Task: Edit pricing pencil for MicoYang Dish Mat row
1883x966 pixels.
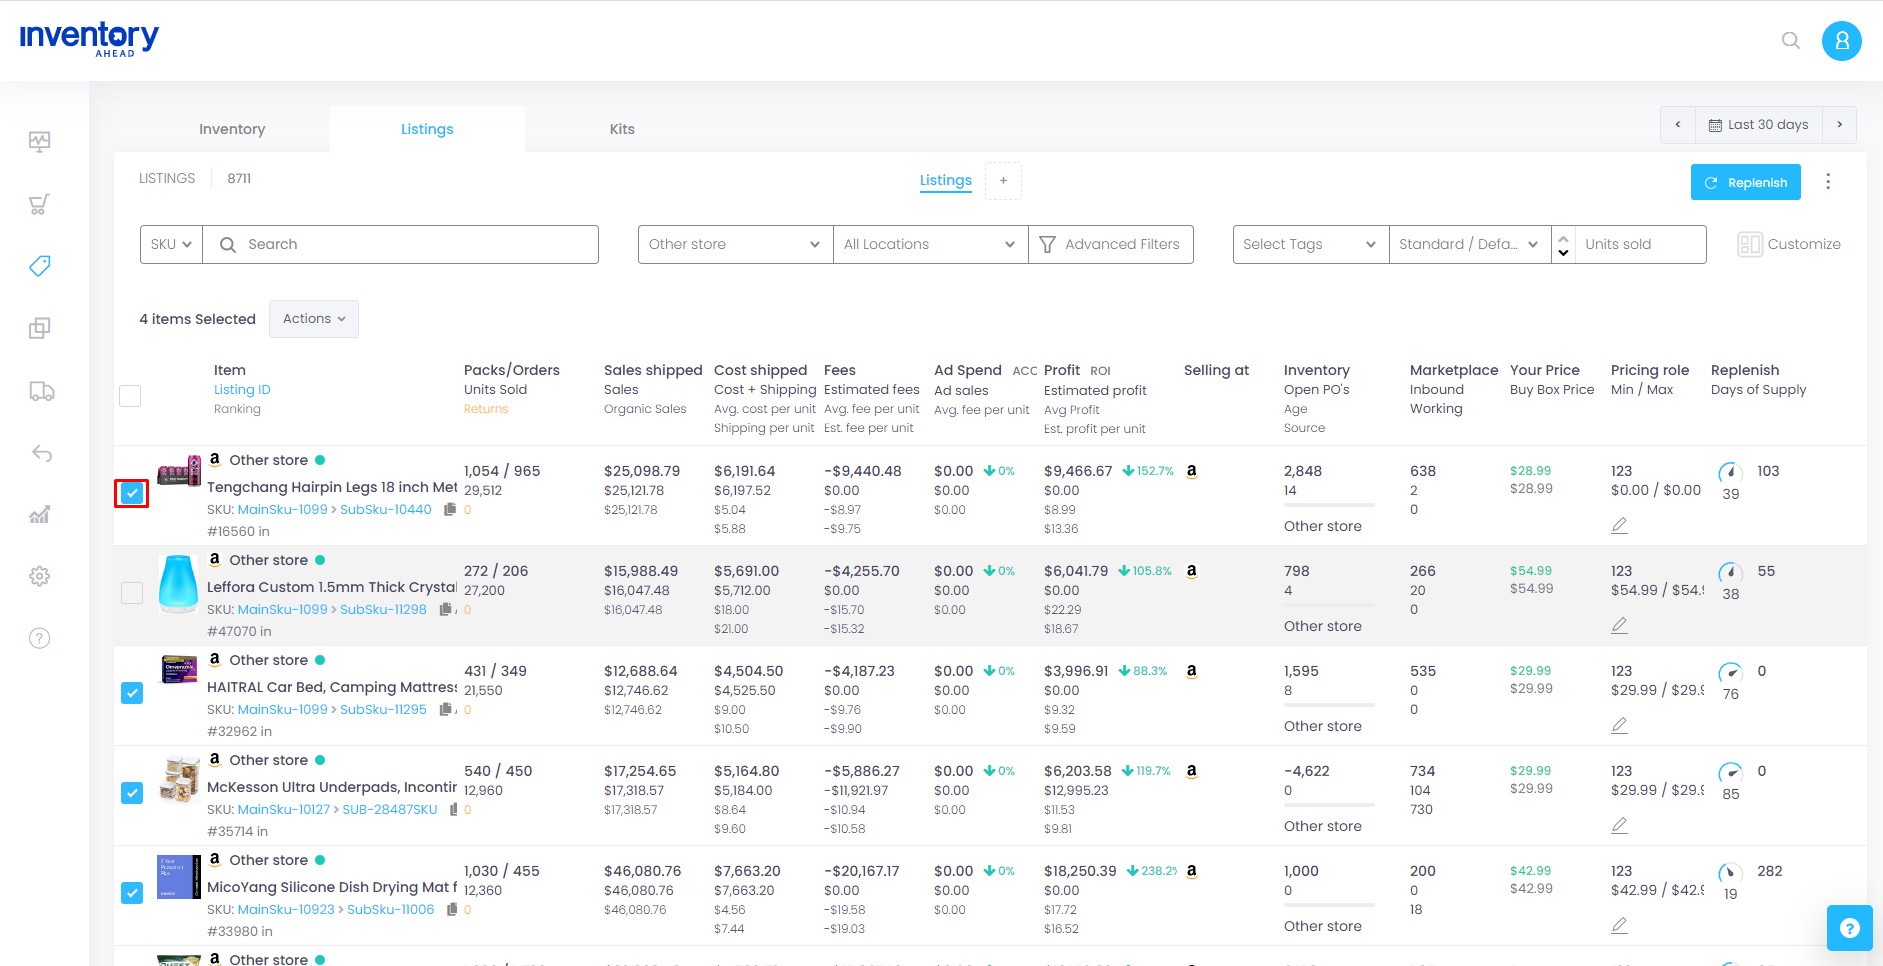Action: (1620, 925)
